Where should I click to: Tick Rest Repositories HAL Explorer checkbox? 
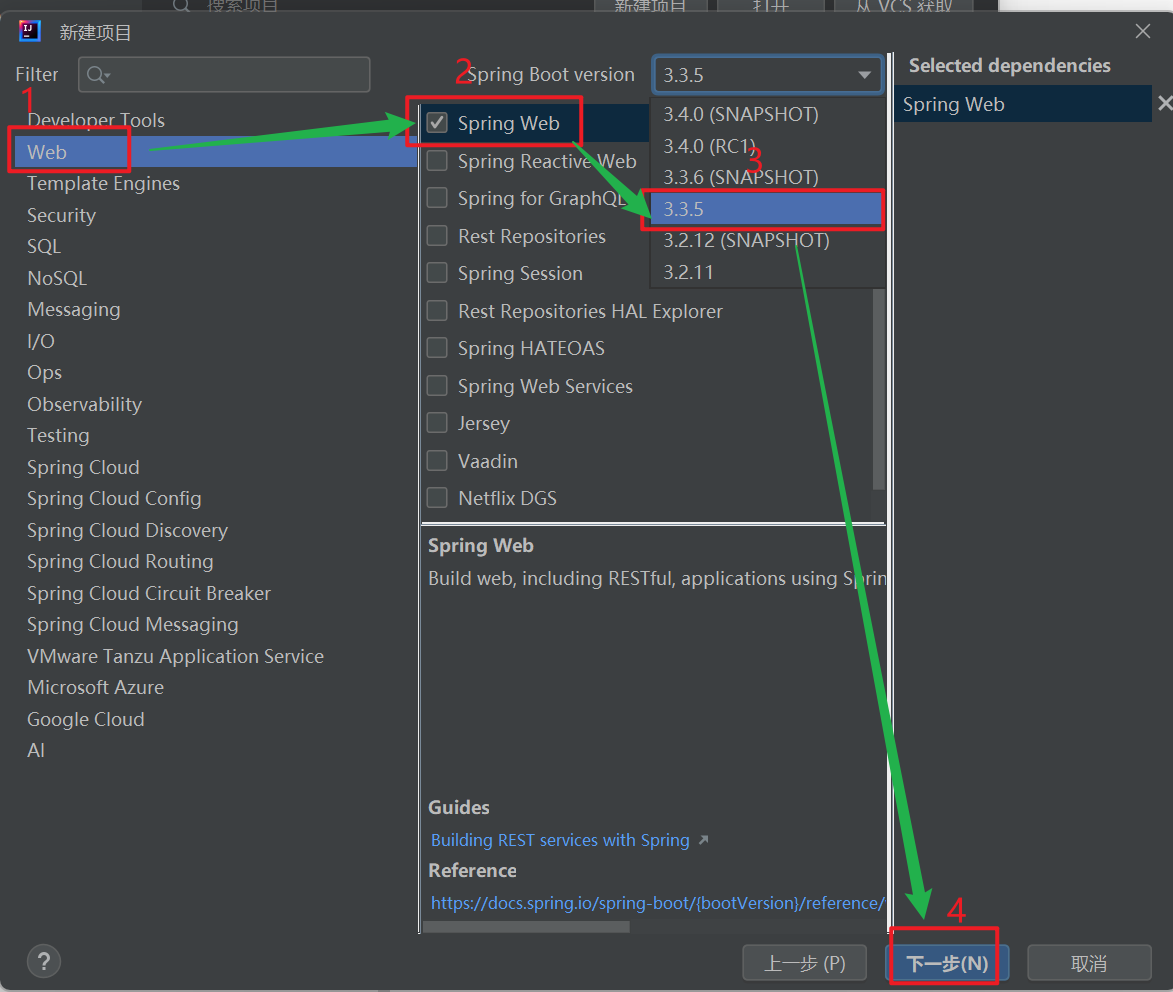437,310
